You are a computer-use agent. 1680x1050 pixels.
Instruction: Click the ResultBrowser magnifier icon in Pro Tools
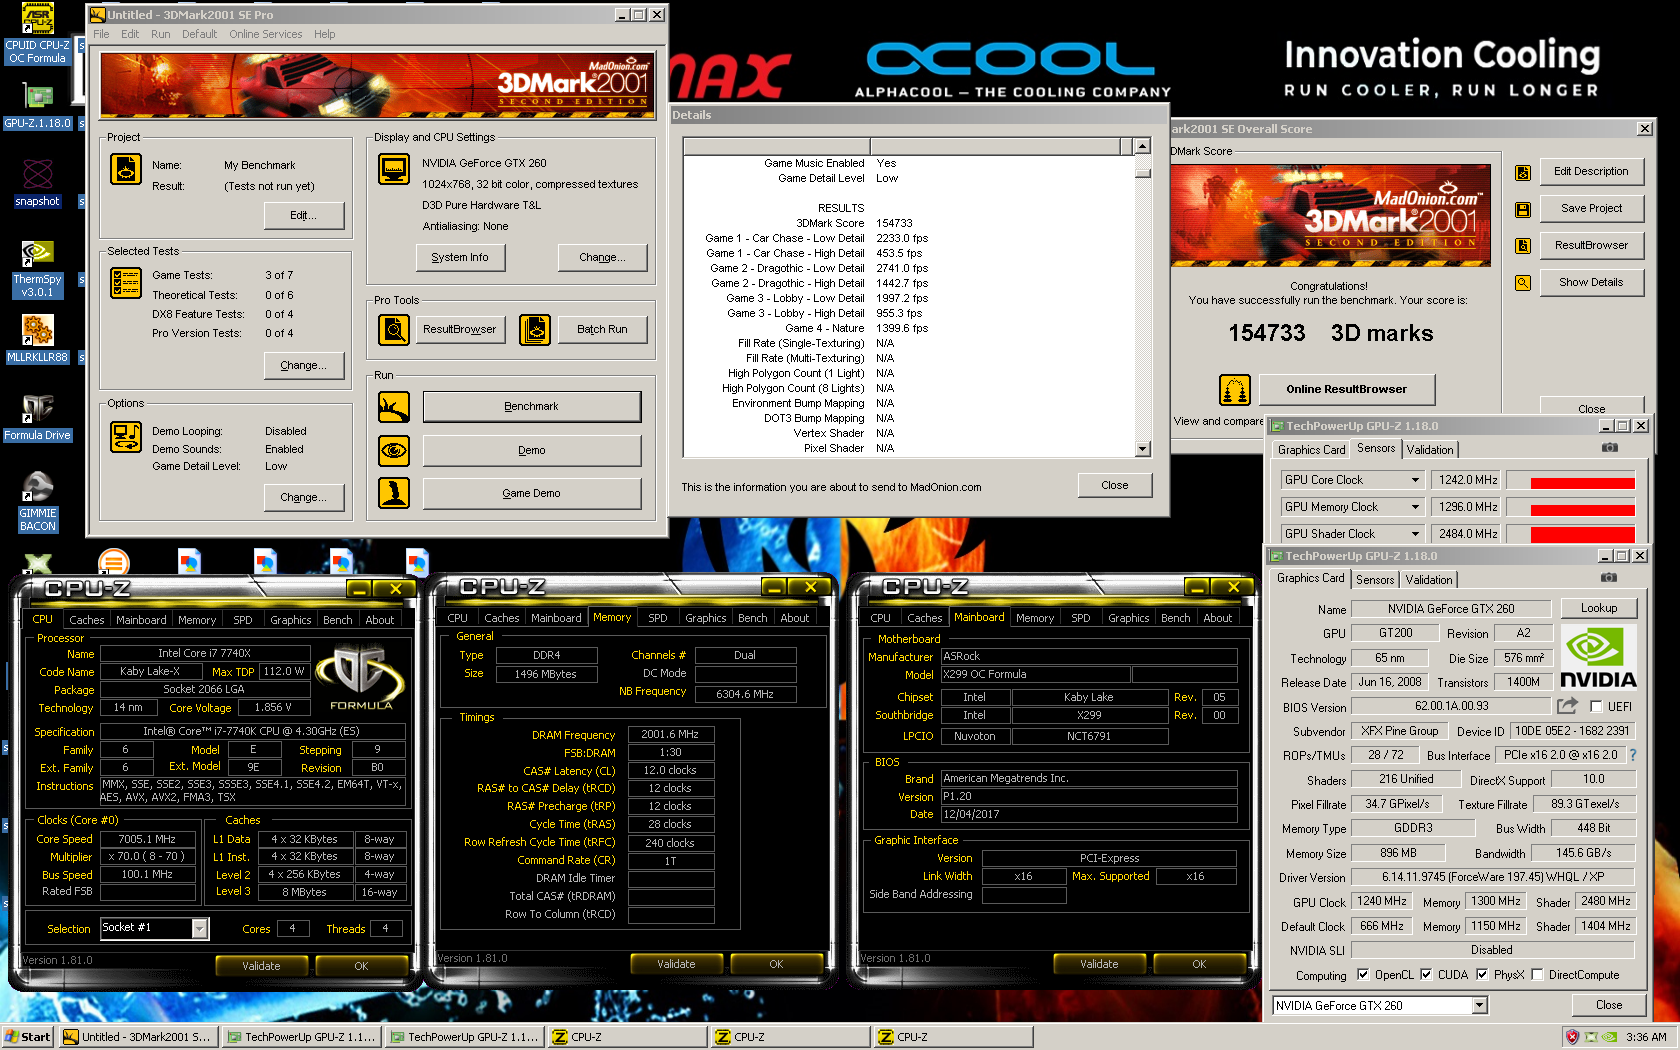click(x=394, y=329)
